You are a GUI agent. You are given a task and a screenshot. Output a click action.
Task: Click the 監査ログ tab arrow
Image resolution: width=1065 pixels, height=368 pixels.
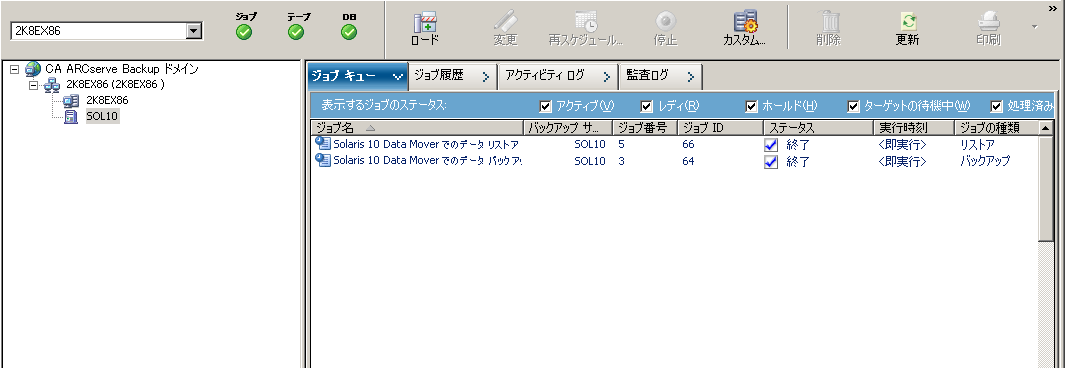pos(691,77)
